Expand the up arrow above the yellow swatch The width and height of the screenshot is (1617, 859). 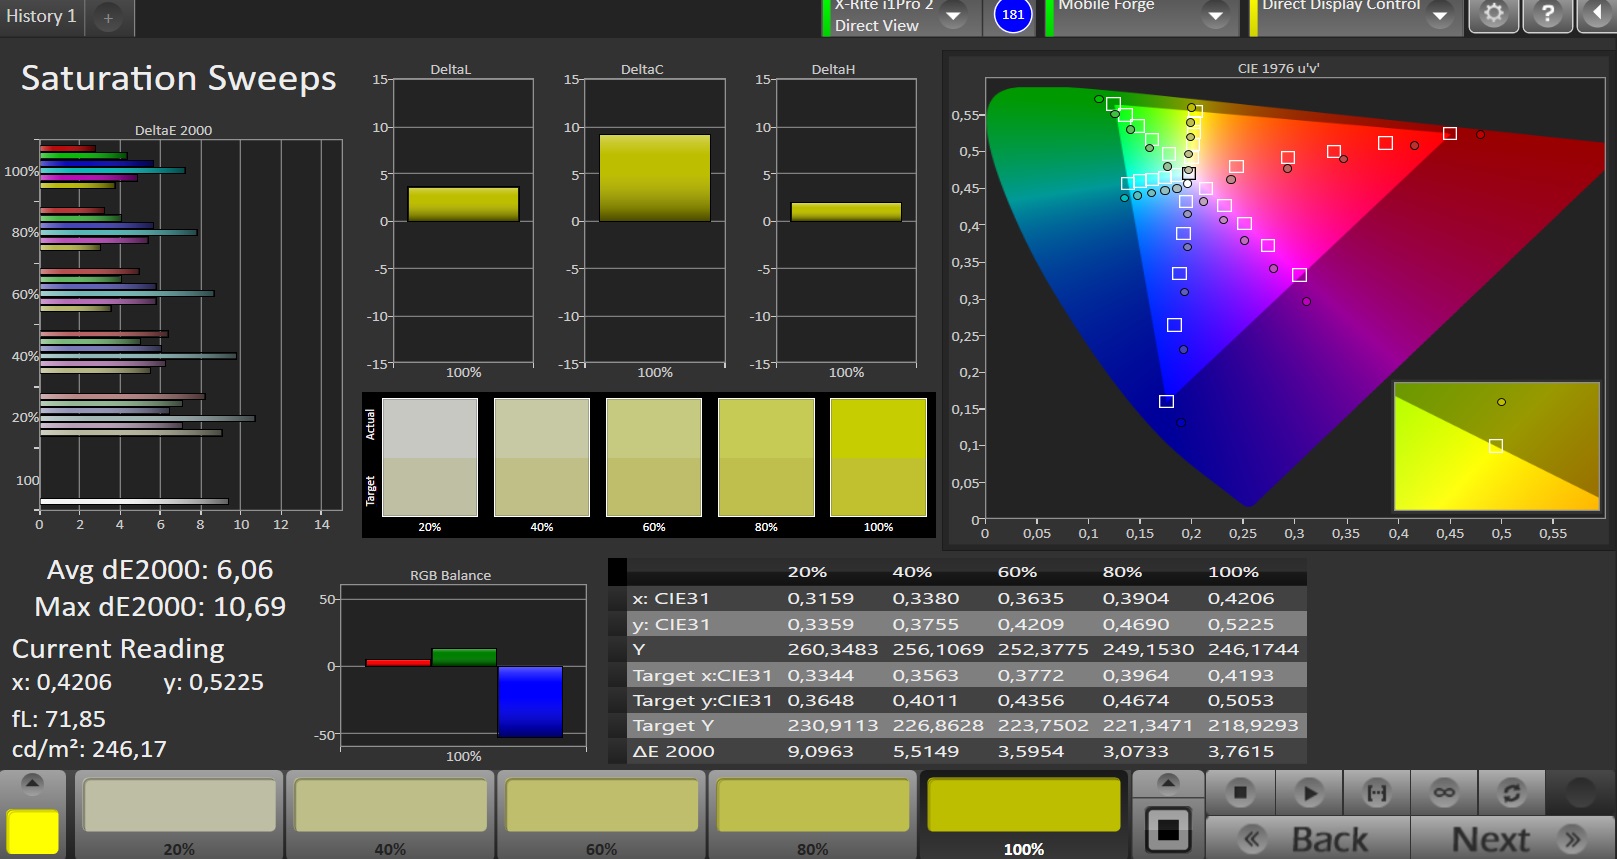[32, 783]
